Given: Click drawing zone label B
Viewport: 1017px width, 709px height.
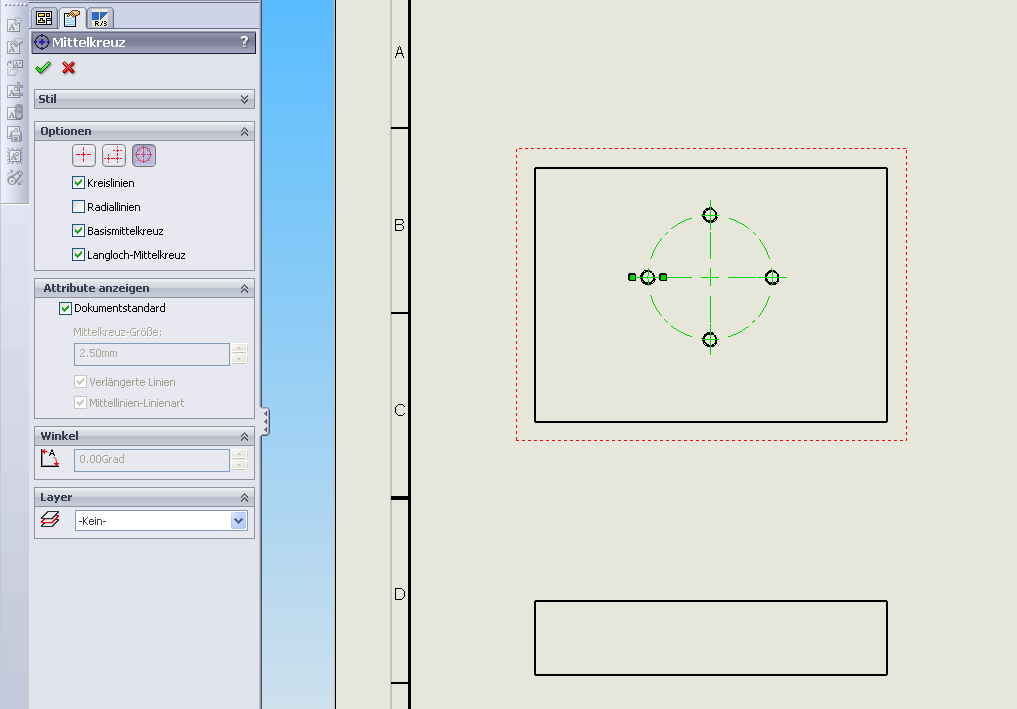Looking at the screenshot, I should coord(400,225).
